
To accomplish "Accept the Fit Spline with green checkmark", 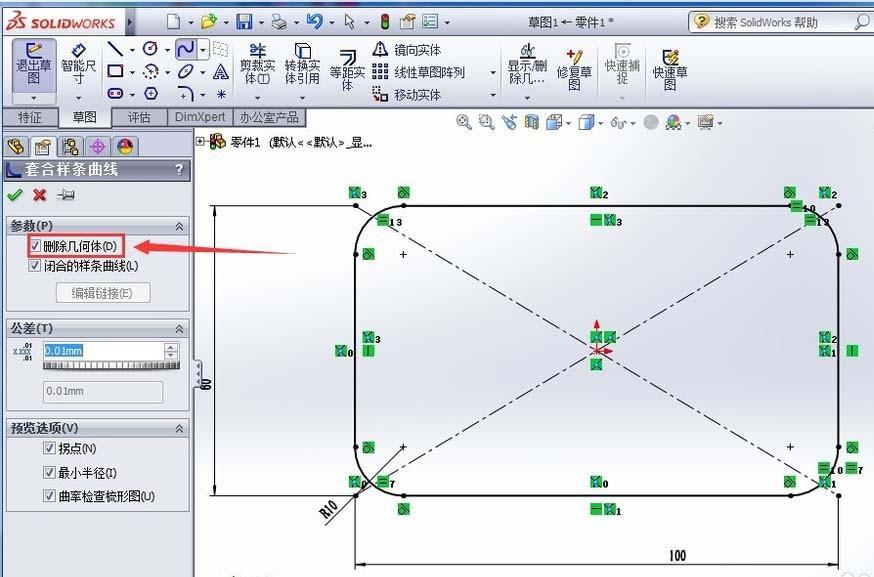I will pyautogui.click(x=13, y=195).
